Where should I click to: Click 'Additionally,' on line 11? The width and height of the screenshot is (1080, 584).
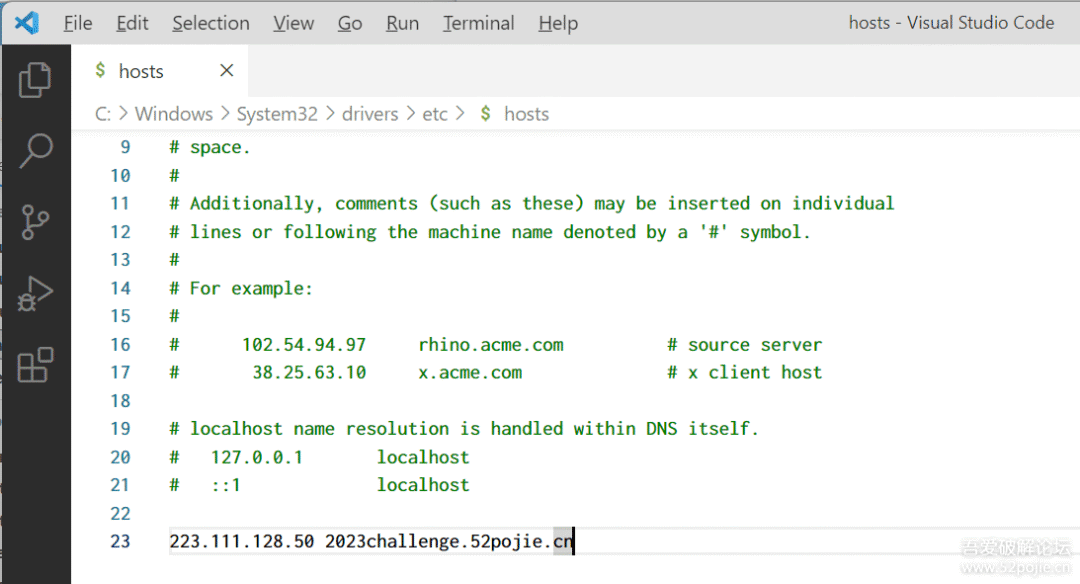tap(256, 204)
